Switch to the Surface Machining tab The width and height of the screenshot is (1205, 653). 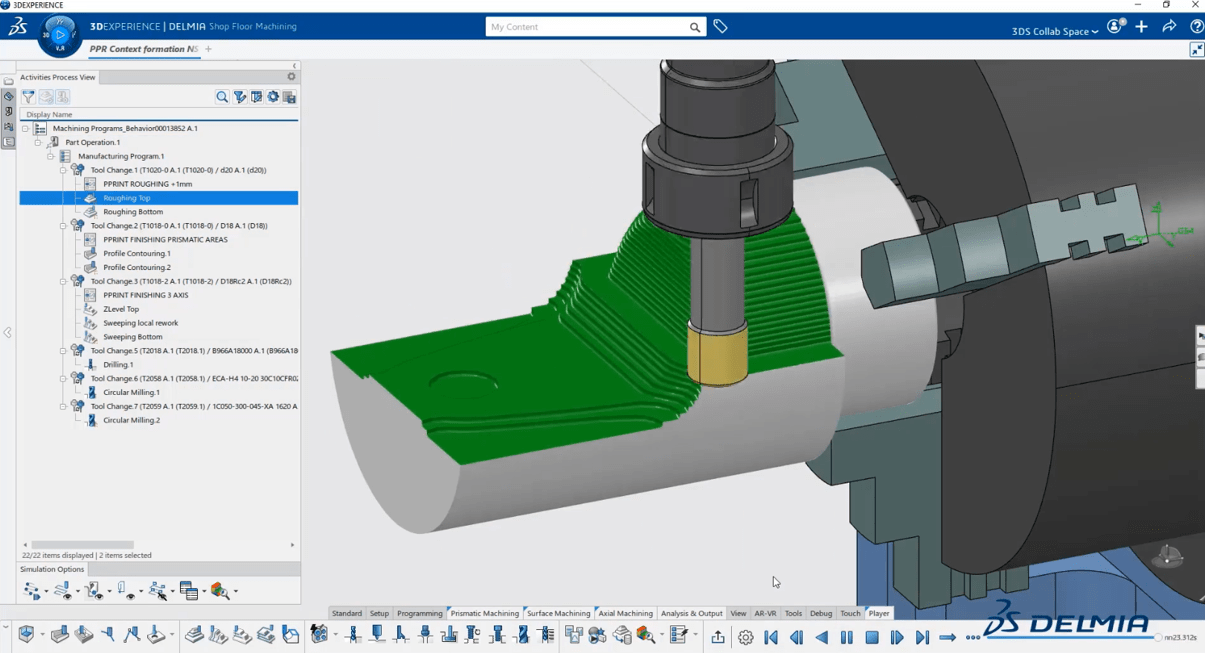click(558, 613)
